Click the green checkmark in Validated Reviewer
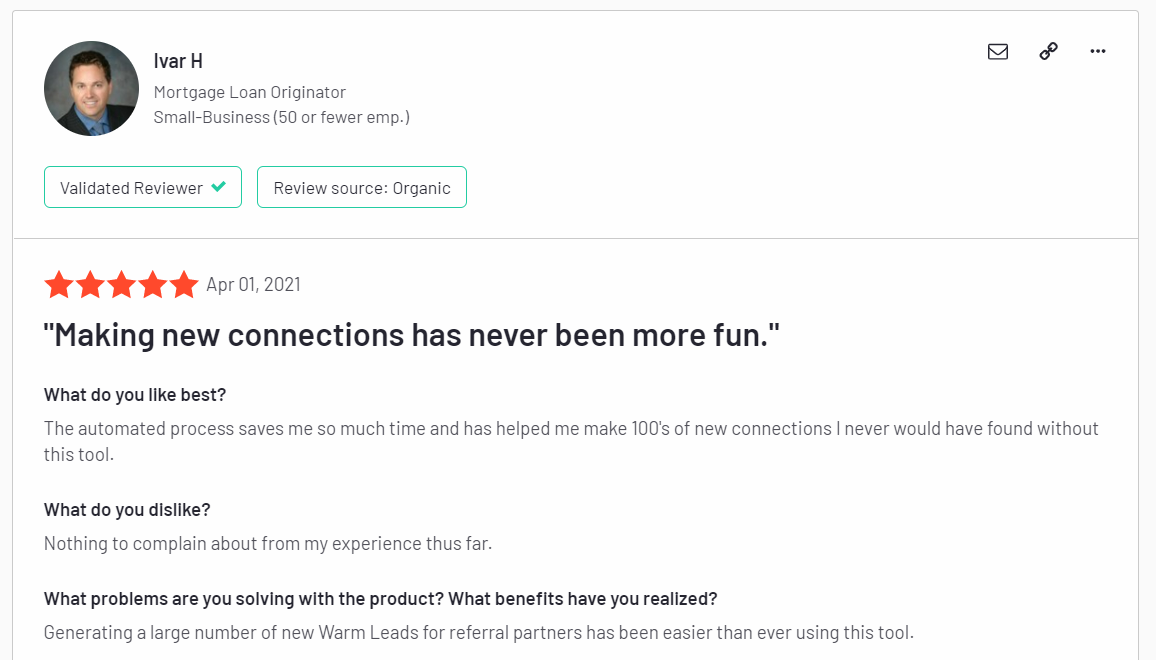This screenshot has width=1156, height=660. [218, 187]
